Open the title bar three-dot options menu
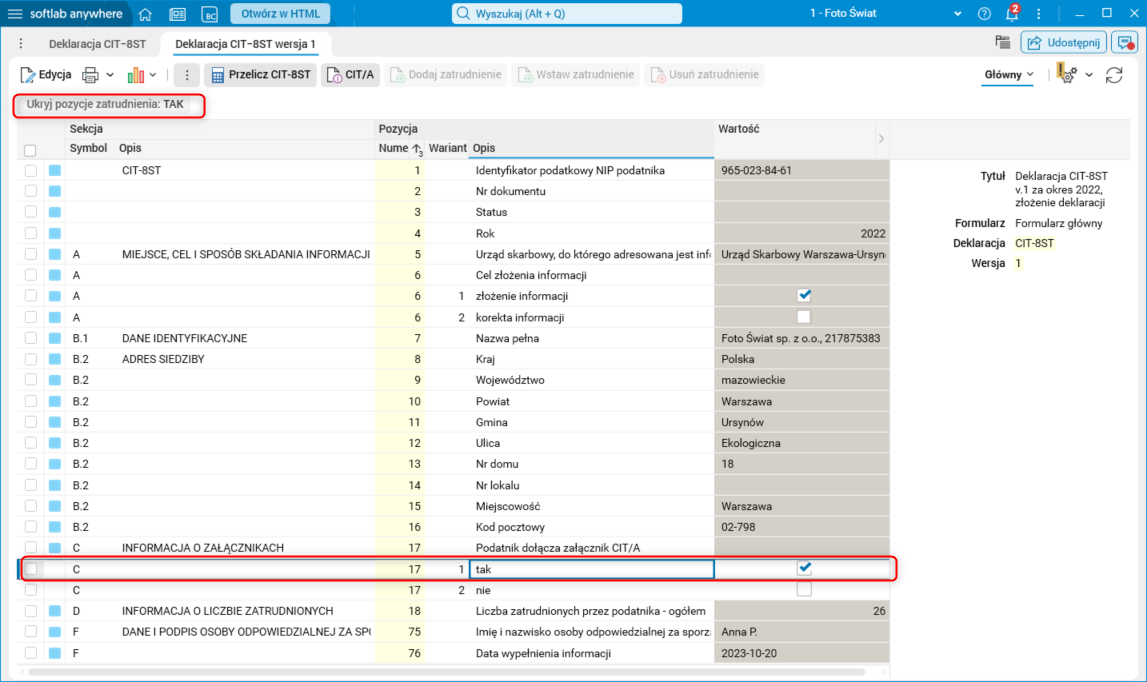Image resolution: width=1147 pixels, height=682 pixels. click(1039, 14)
